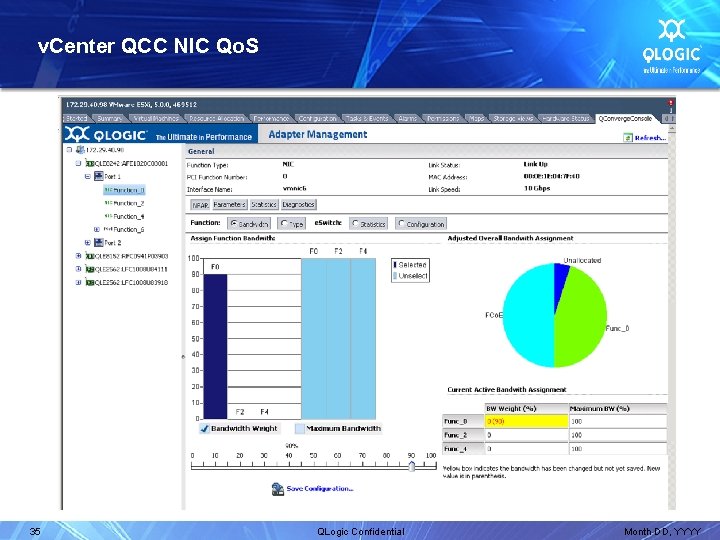Click the yellow Func_0 BW Weight cell

coord(526,421)
